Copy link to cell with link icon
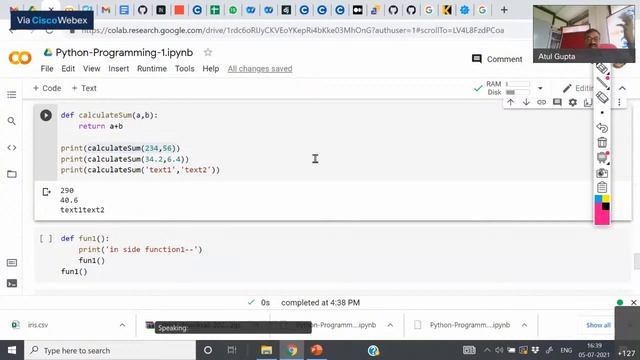 pos(541,102)
